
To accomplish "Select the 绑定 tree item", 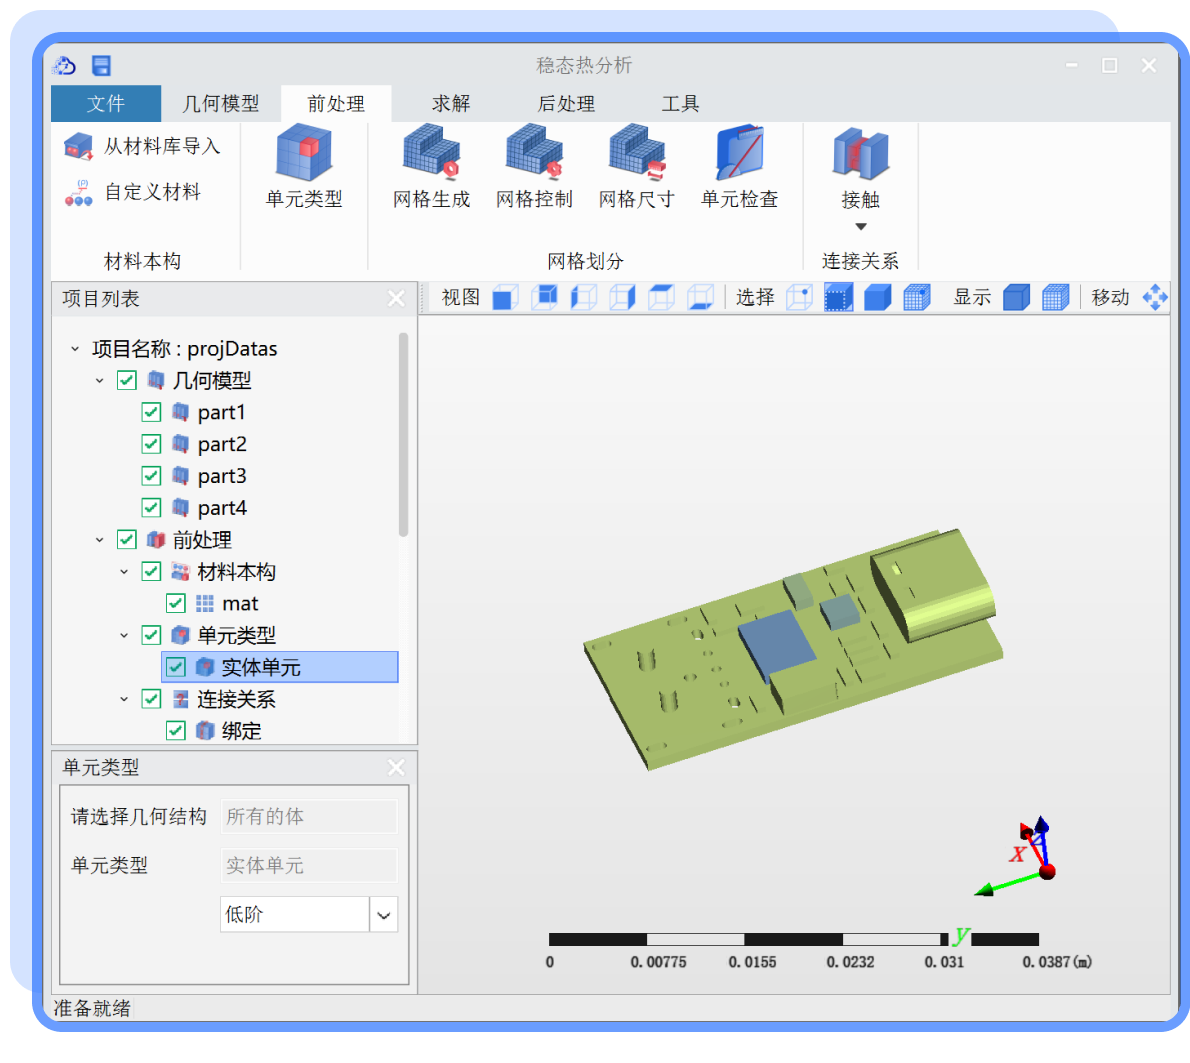I will [x=241, y=731].
